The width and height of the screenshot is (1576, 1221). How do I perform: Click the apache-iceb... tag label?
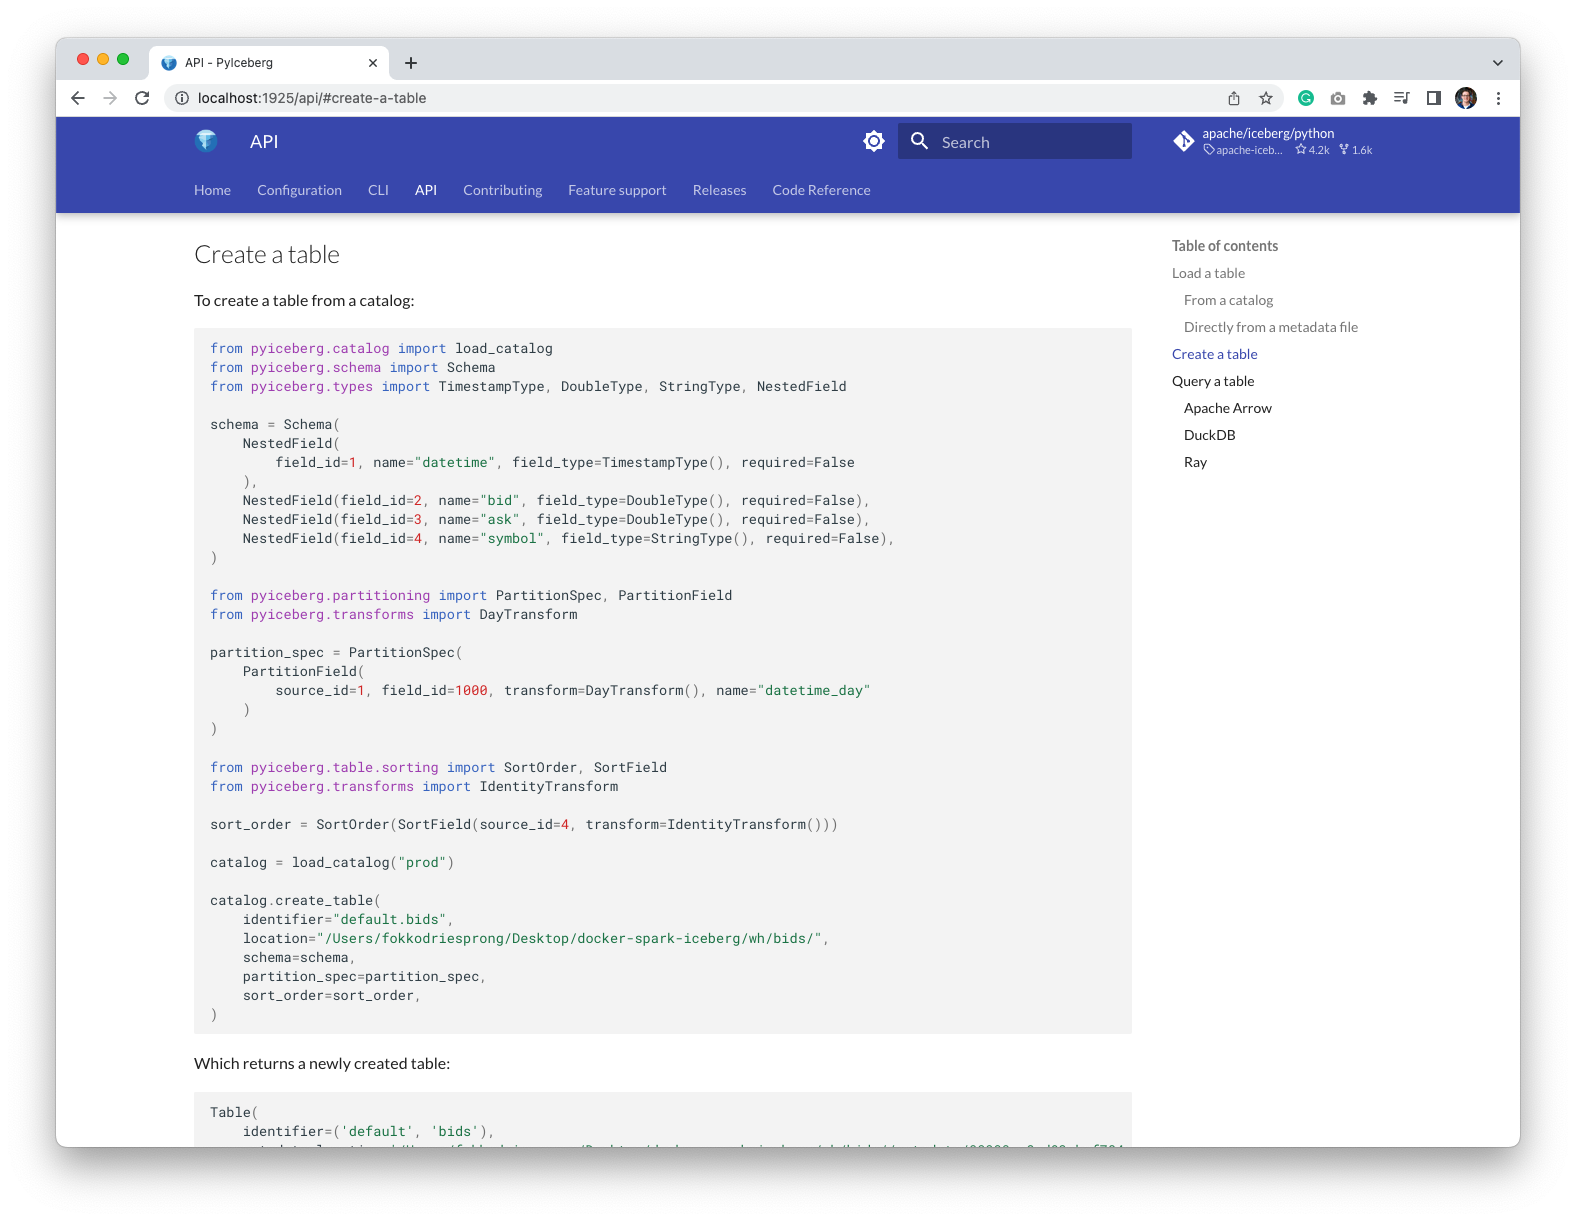(1243, 150)
